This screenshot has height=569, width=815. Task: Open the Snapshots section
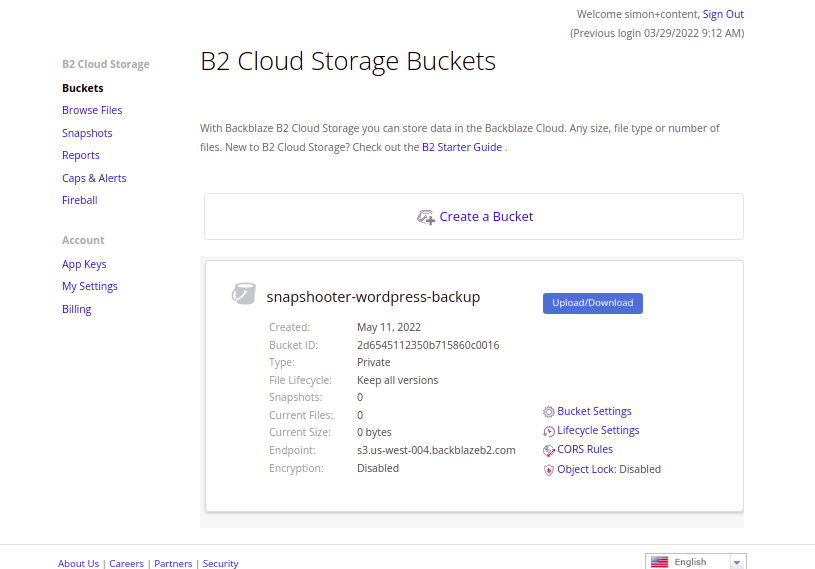[87, 133]
